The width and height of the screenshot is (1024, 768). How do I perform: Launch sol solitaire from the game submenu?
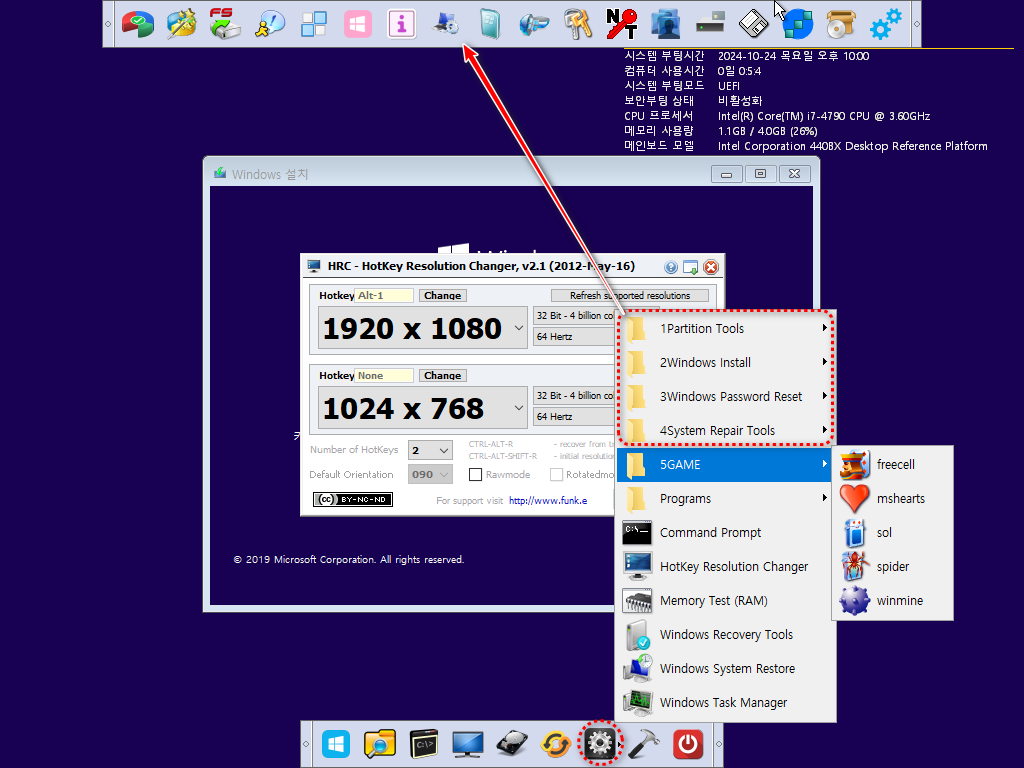(892, 532)
